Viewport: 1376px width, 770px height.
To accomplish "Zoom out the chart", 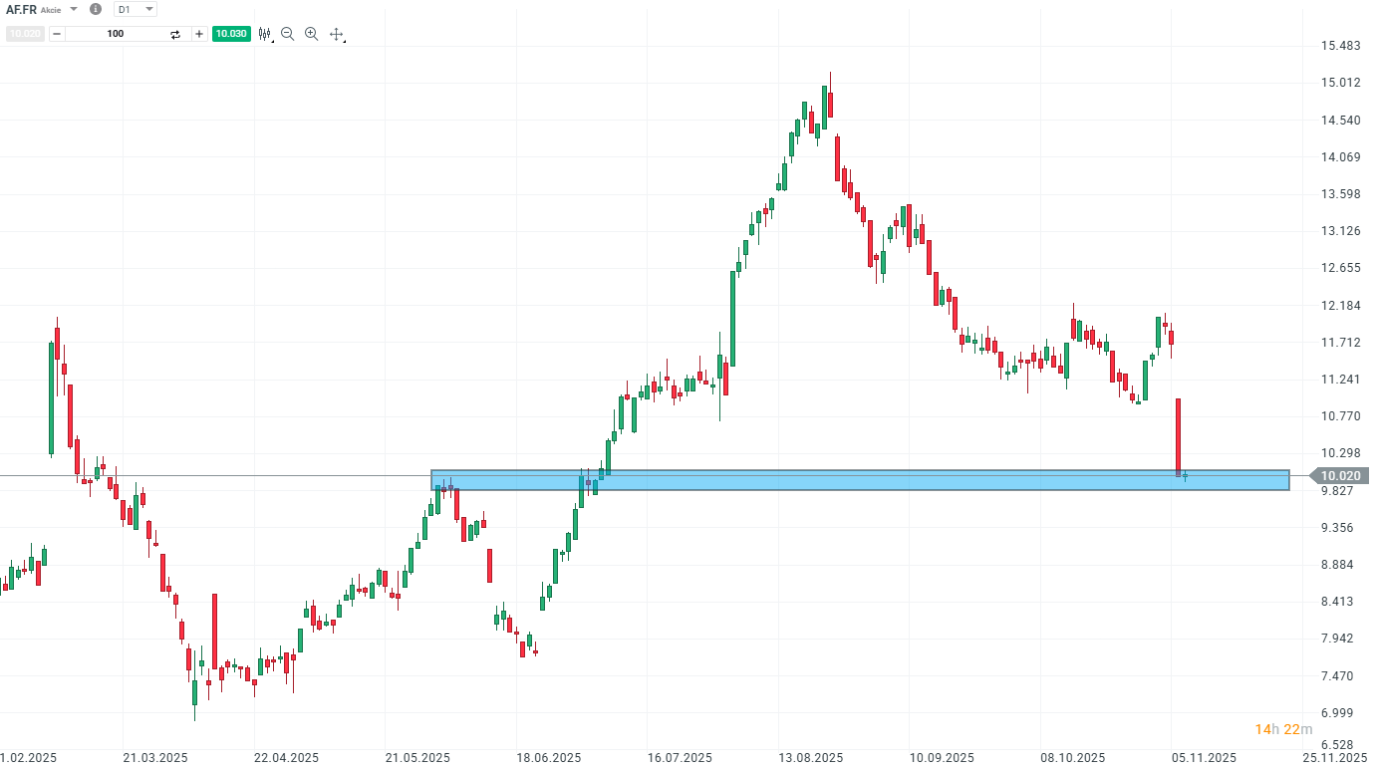I will point(288,34).
